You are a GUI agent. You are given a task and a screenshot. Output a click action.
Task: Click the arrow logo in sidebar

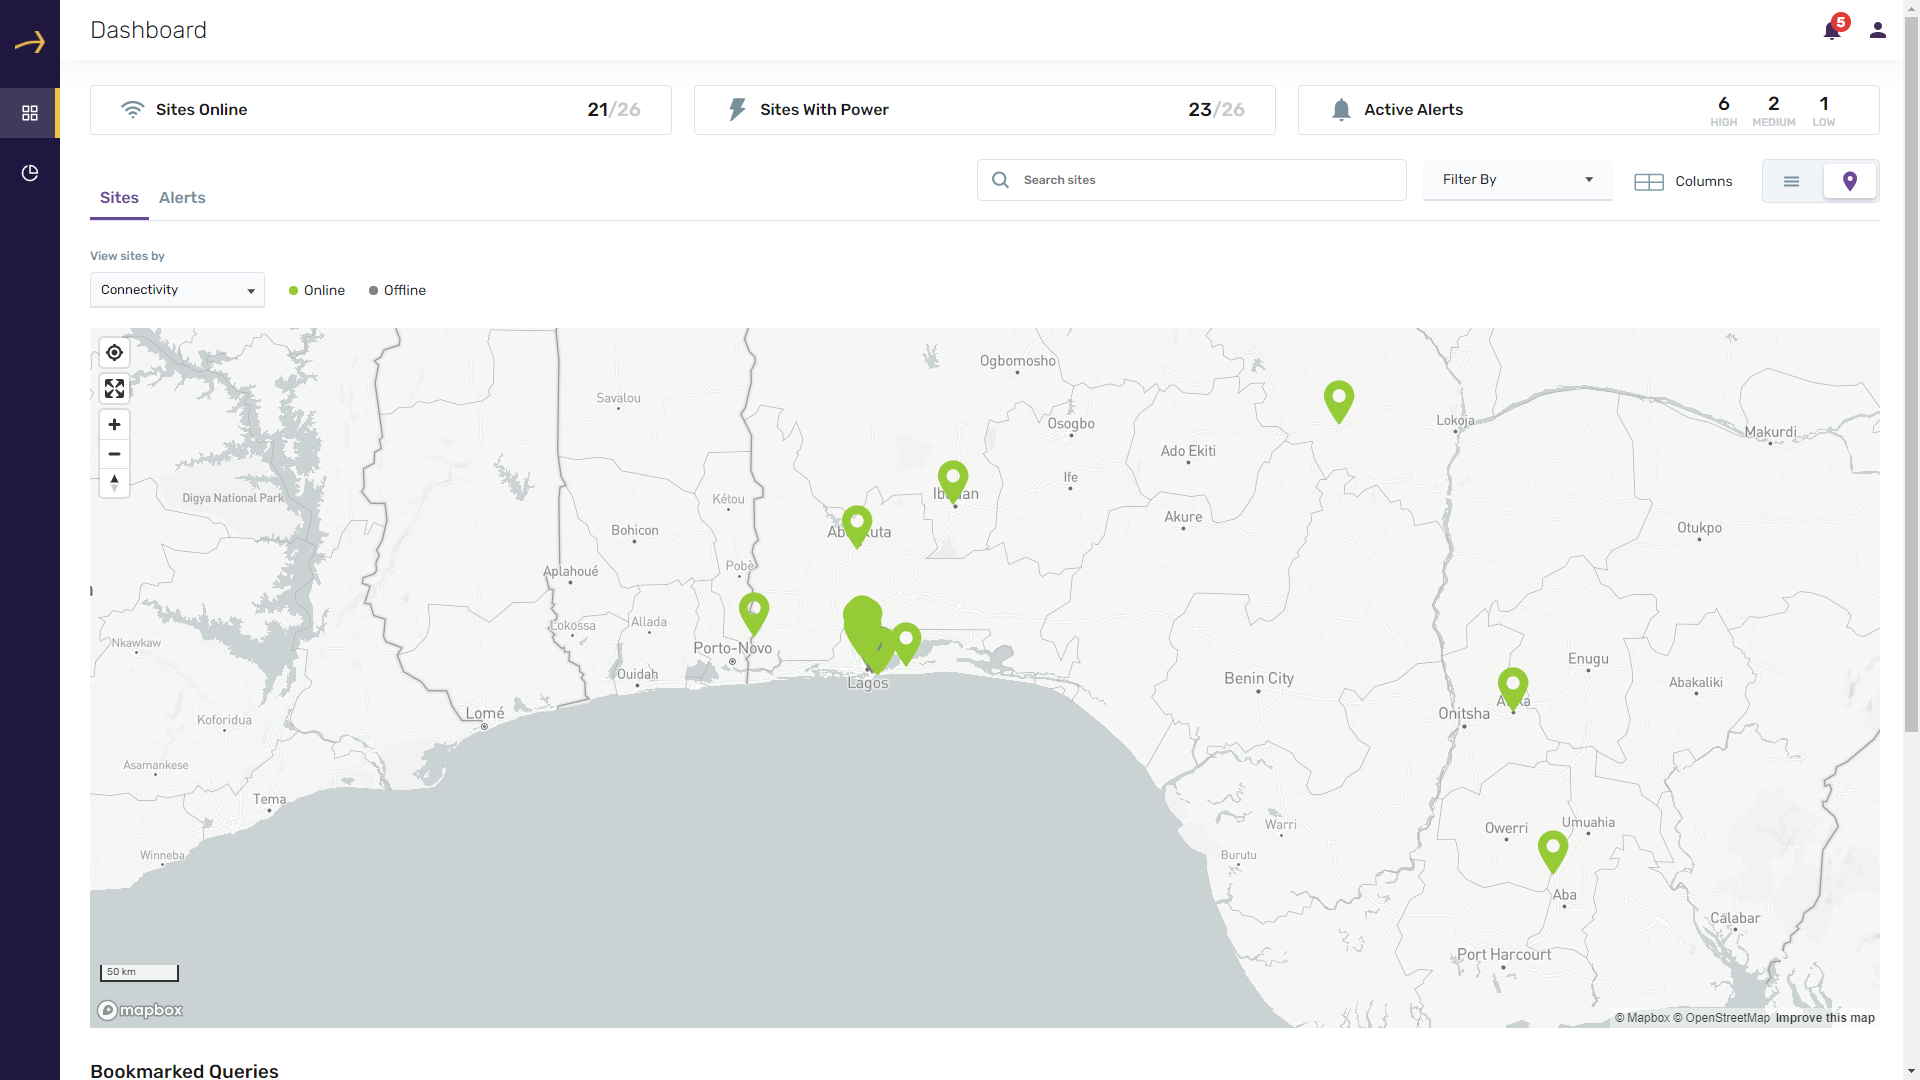pyautogui.click(x=30, y=42)
